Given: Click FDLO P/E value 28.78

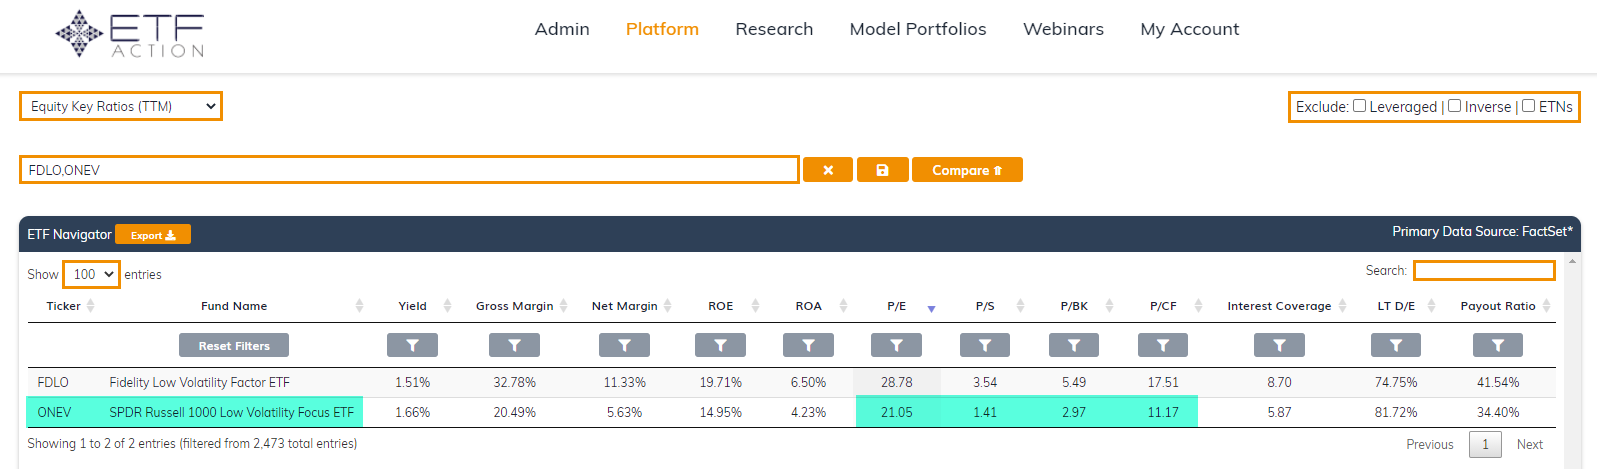Looking at the screenshot, I should 896,382.
